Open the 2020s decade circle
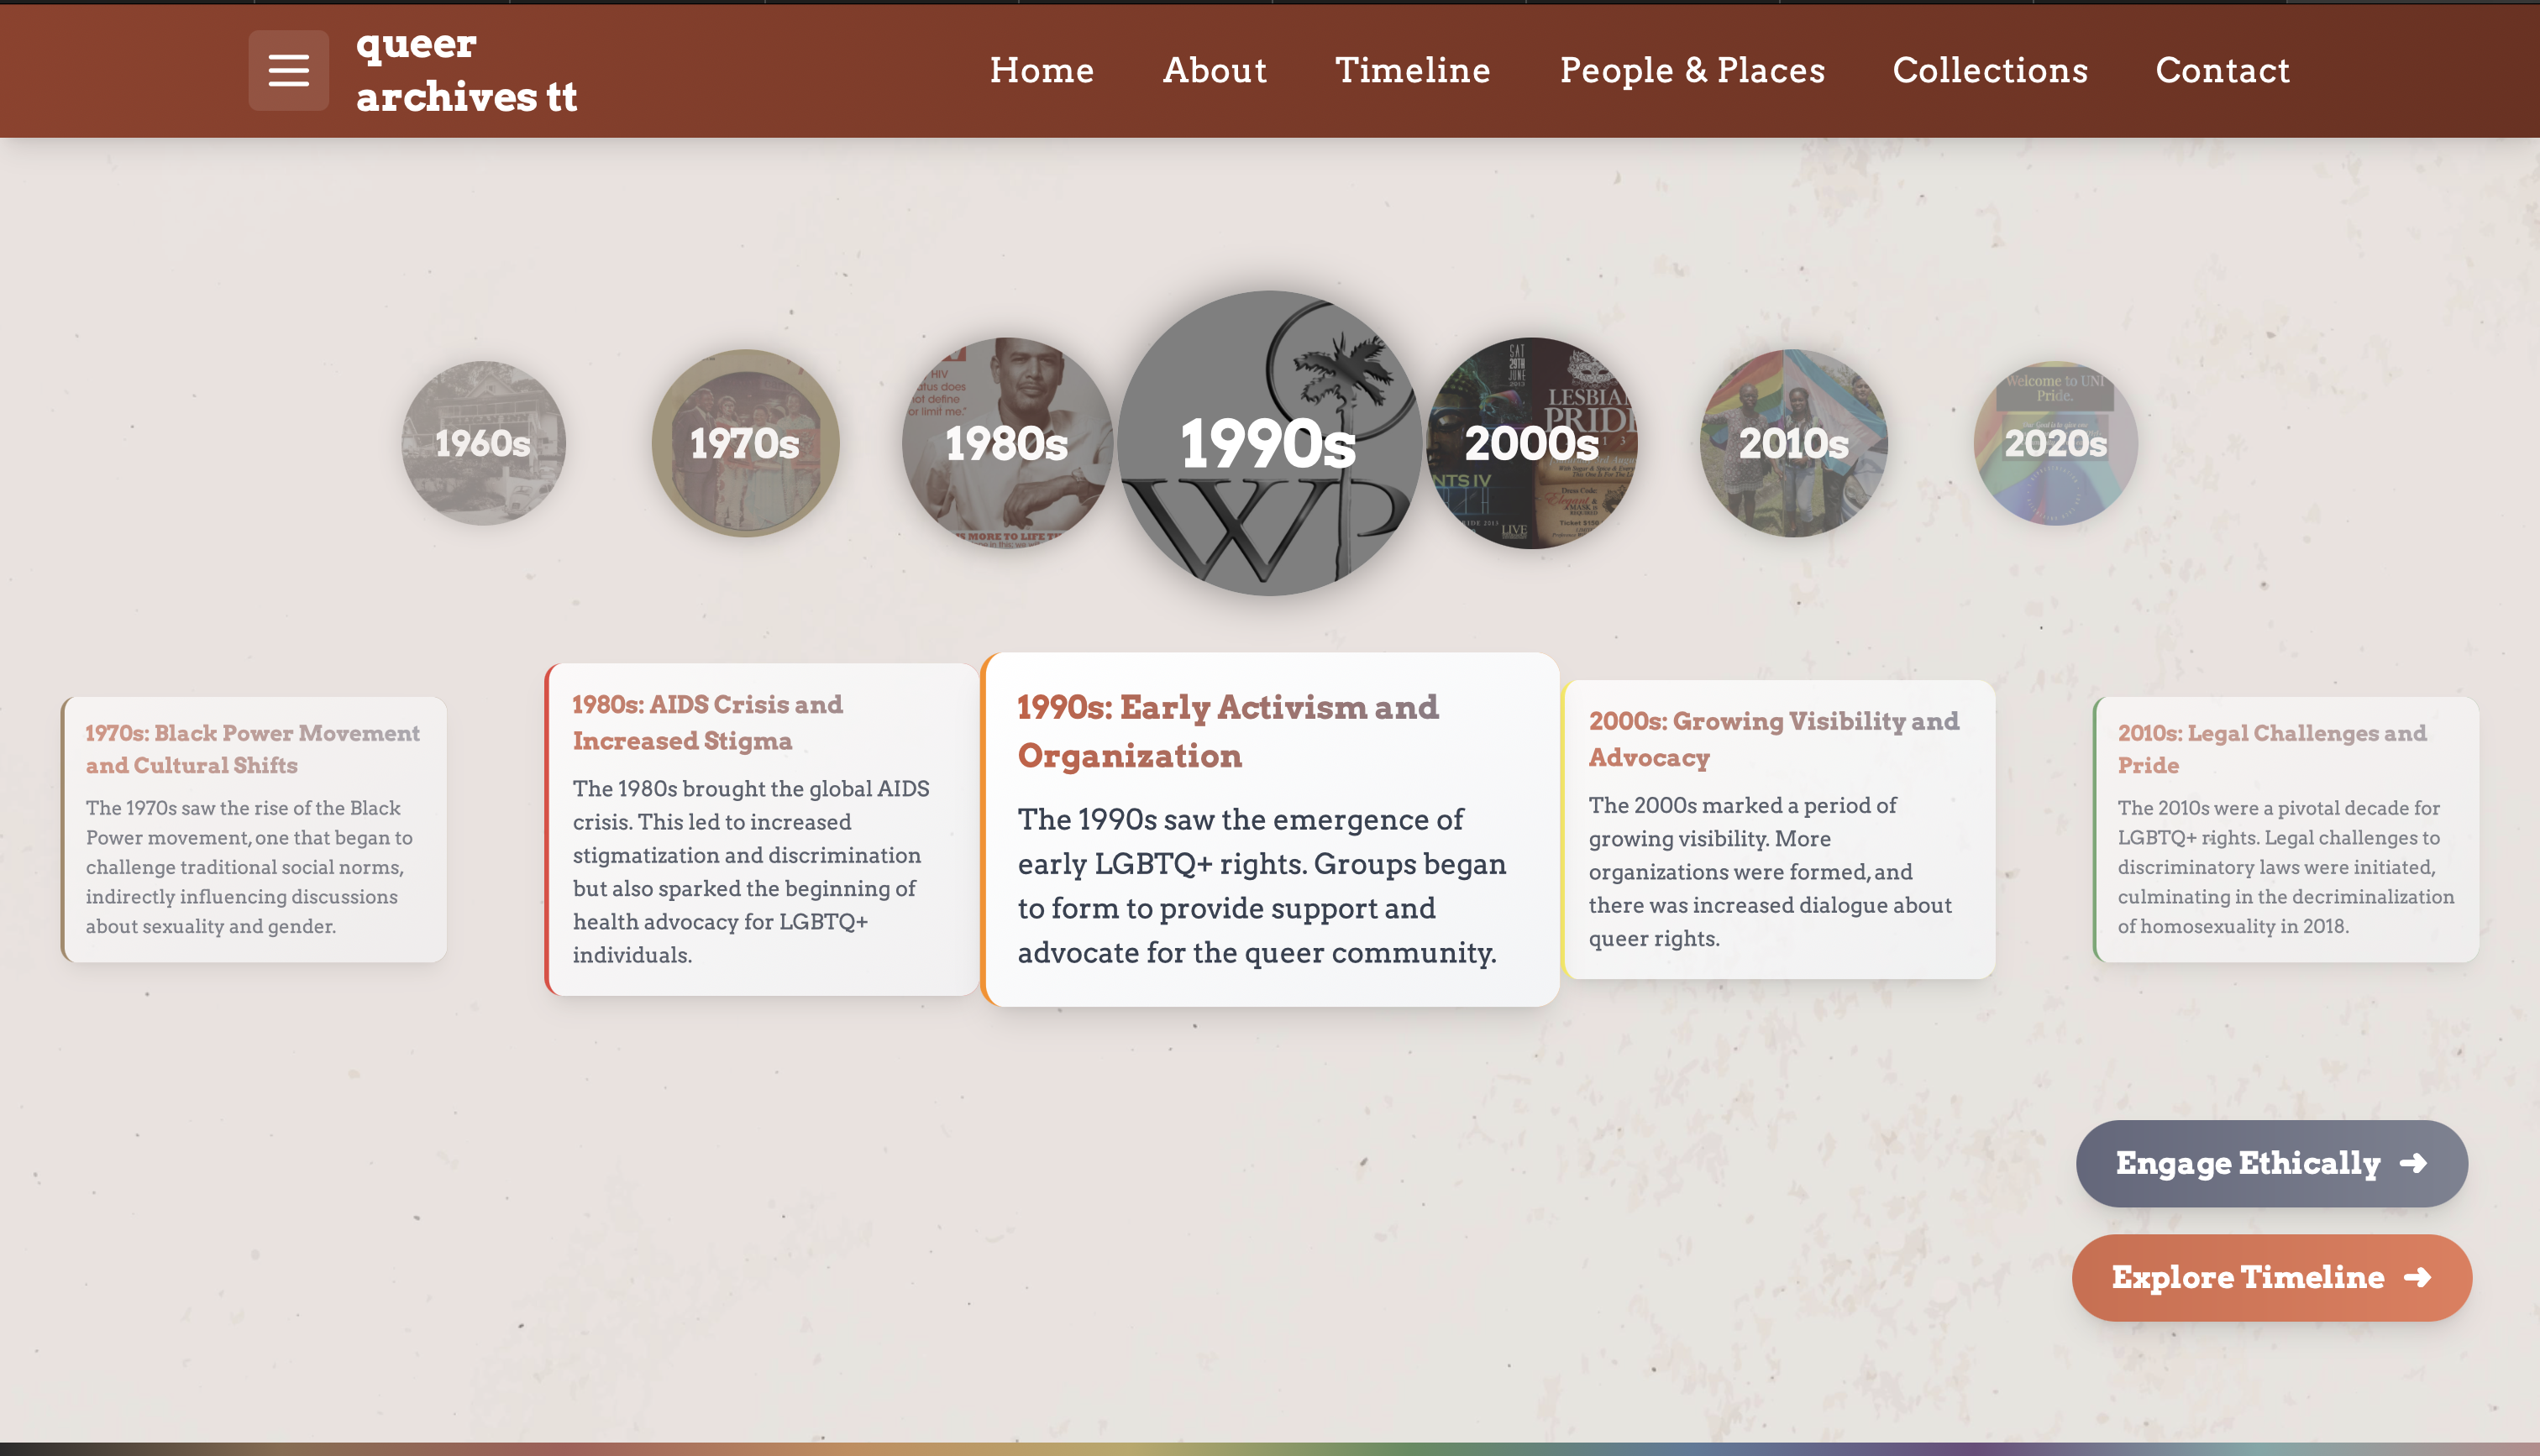 [x=2054, y=443]
